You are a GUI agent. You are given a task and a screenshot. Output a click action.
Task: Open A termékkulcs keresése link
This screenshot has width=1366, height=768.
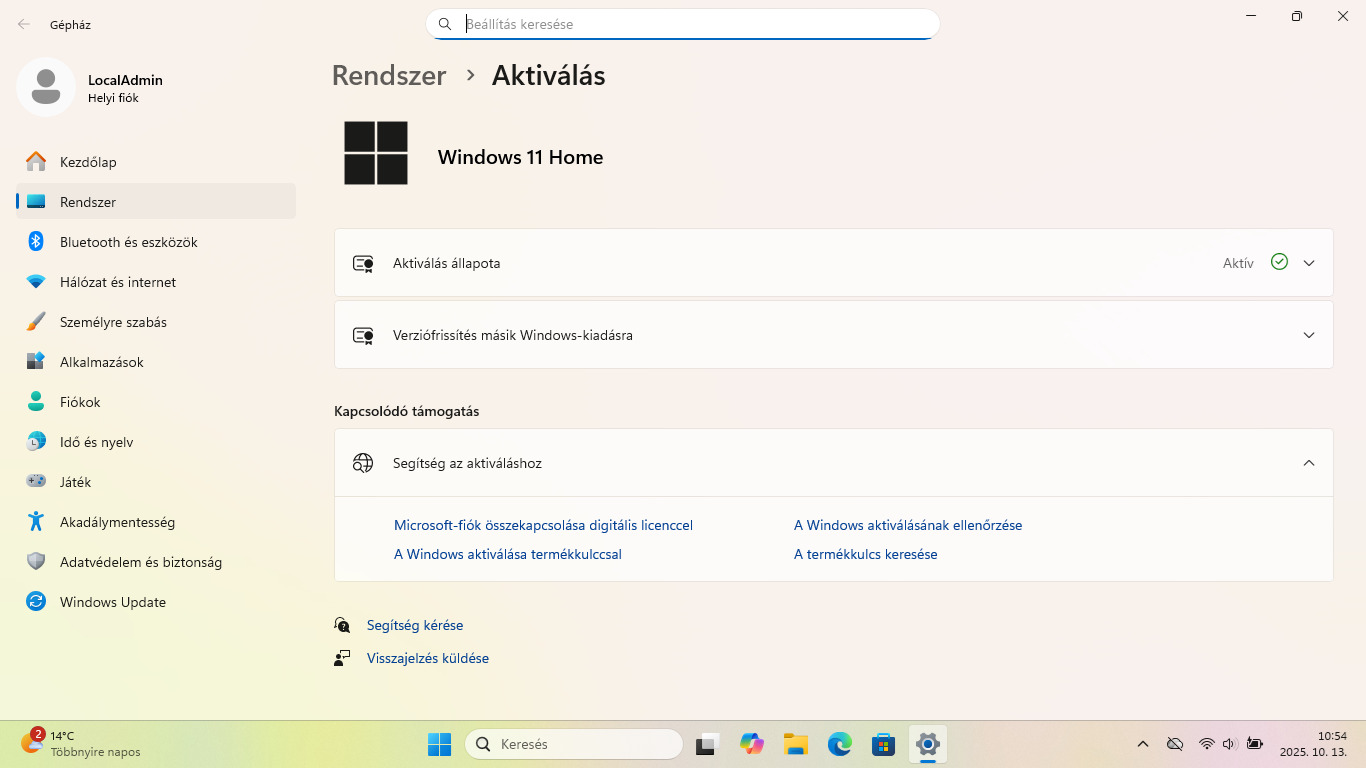coord(866,554)
